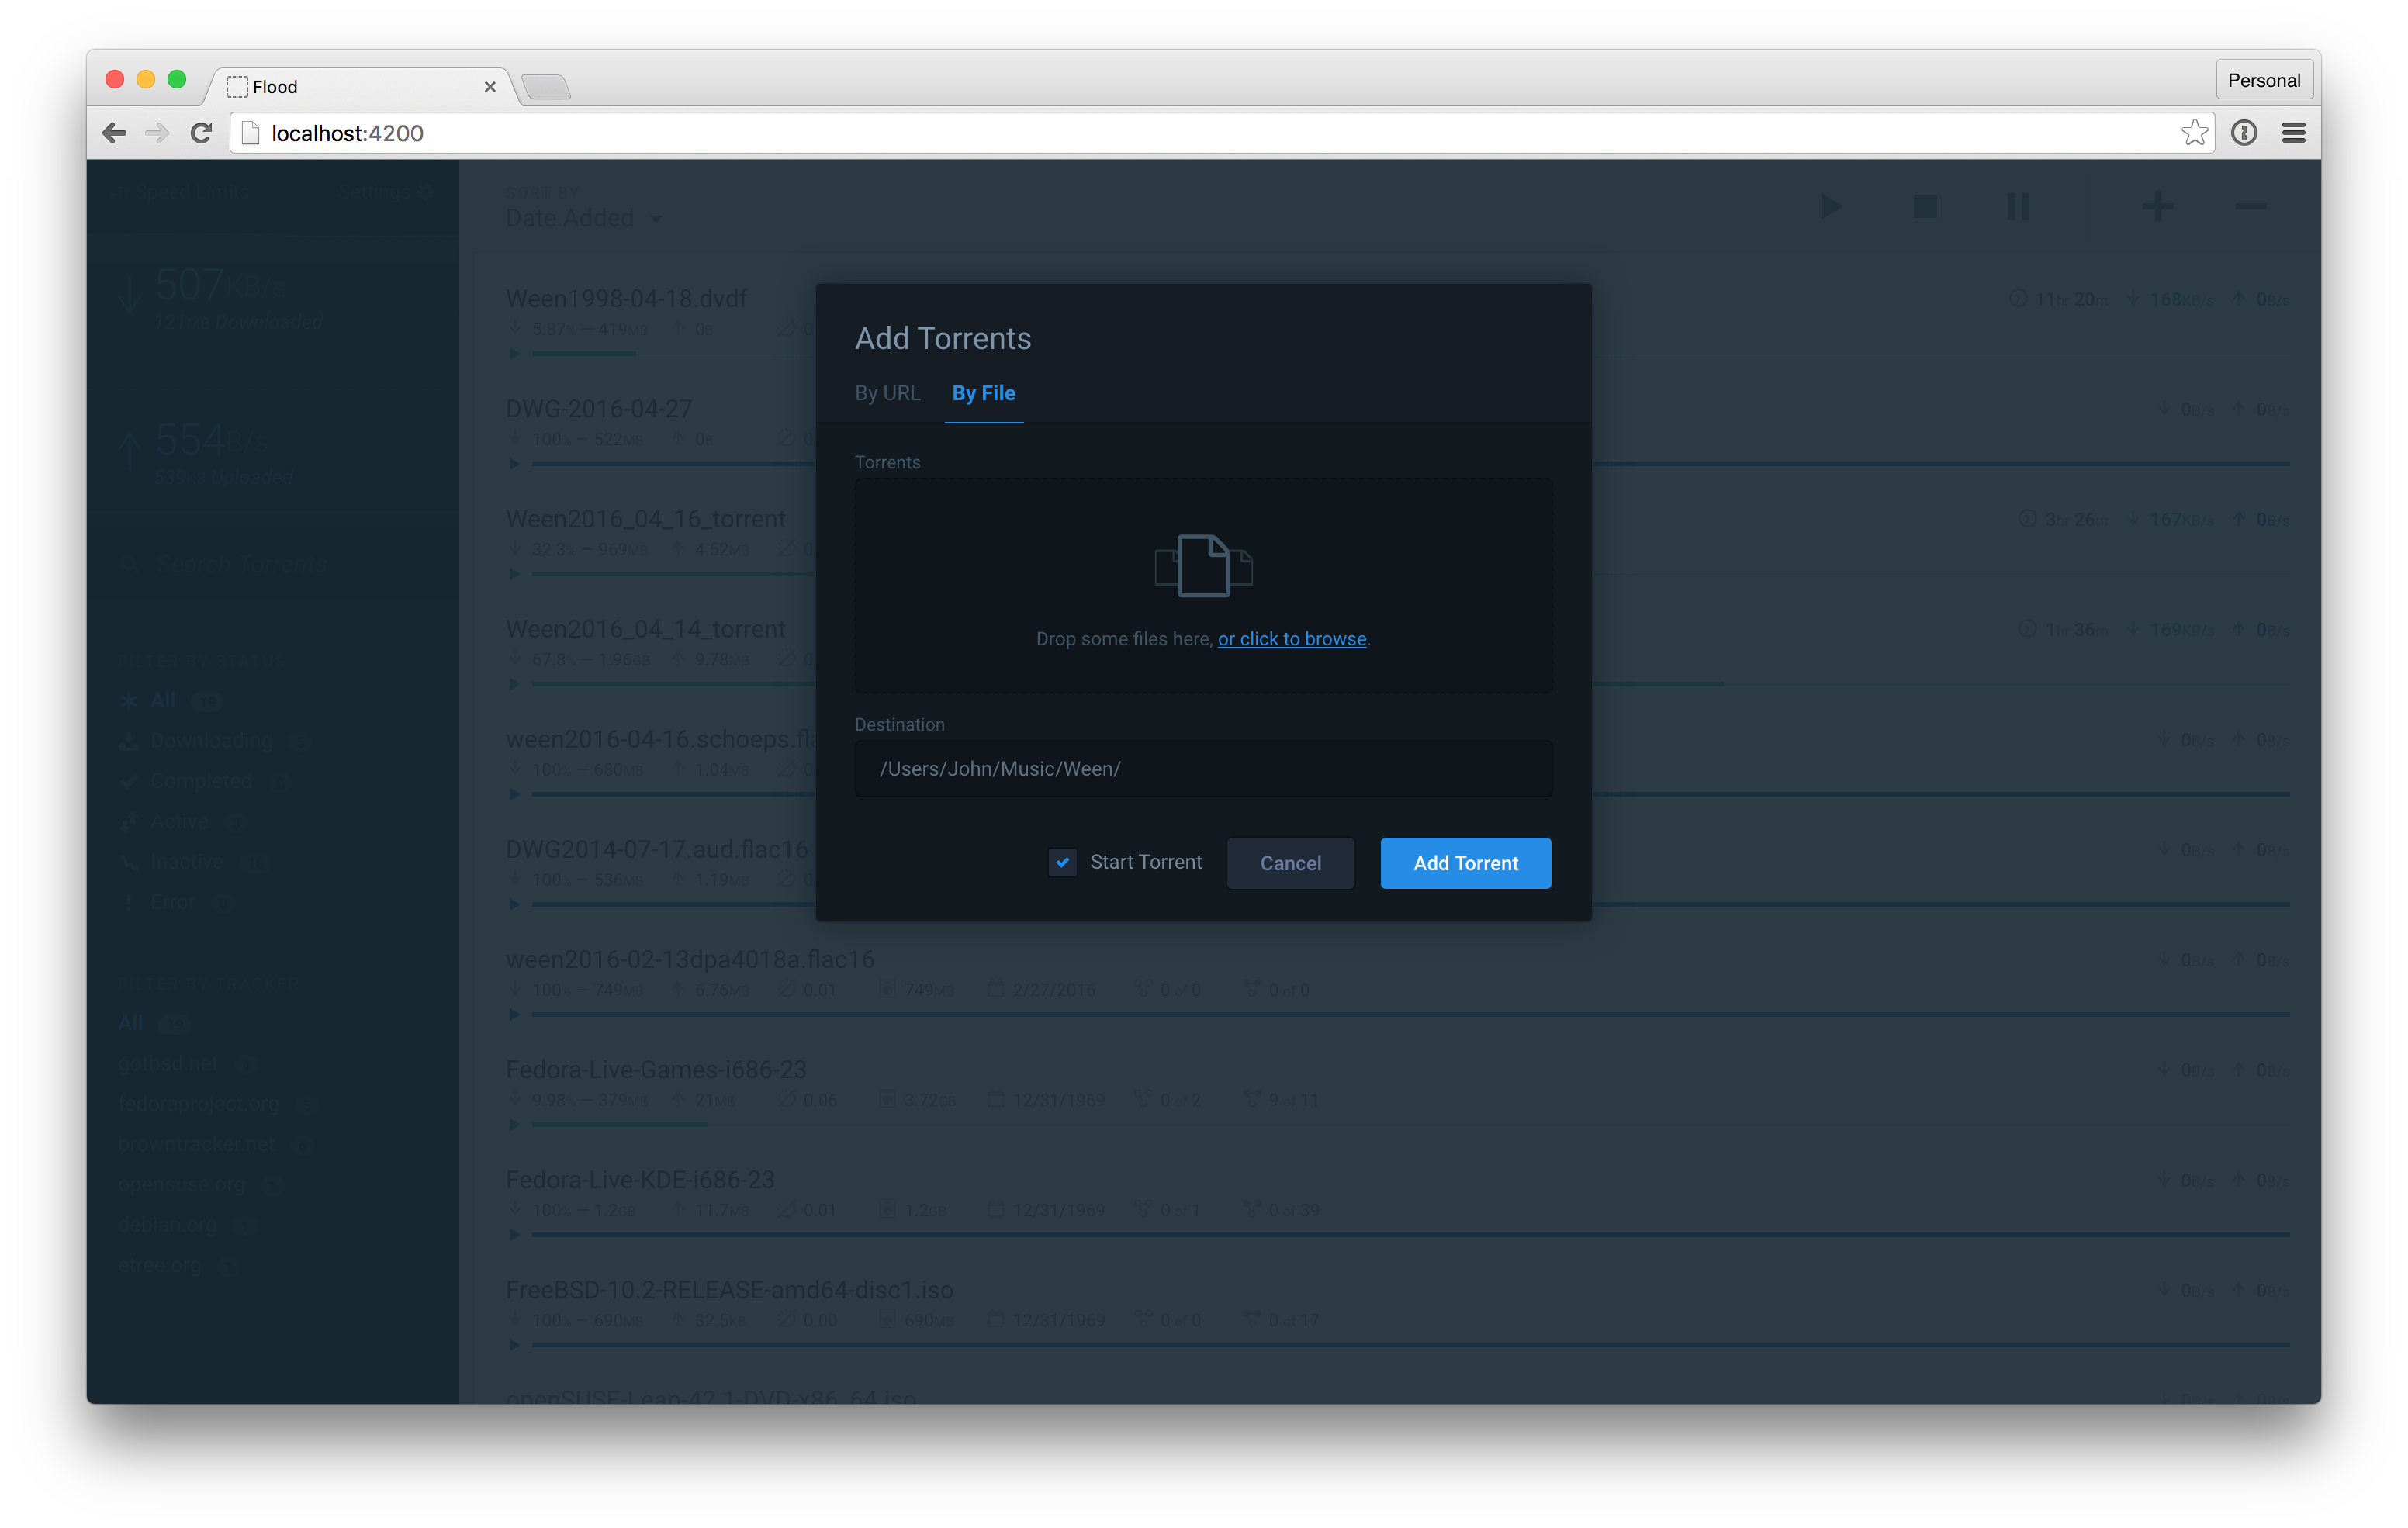Viewport: 2408px width, 1528px height.
Task: Click the localhost:4200 address bar
Action: [1200, 133]
